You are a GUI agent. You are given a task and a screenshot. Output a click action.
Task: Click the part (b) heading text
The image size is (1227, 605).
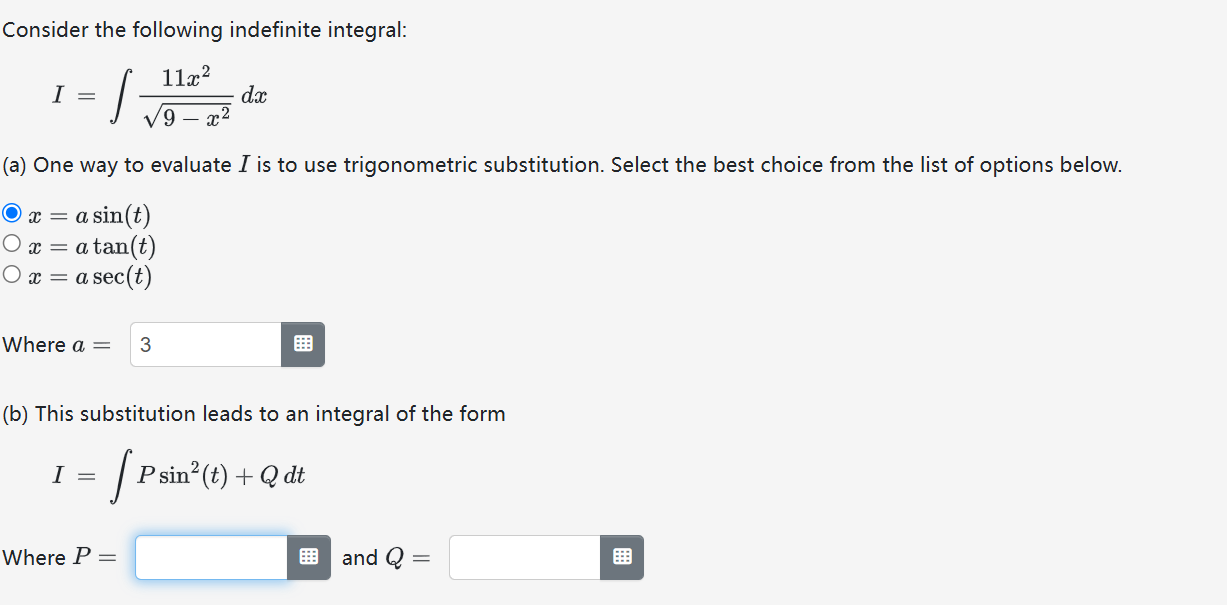point(252,413)
